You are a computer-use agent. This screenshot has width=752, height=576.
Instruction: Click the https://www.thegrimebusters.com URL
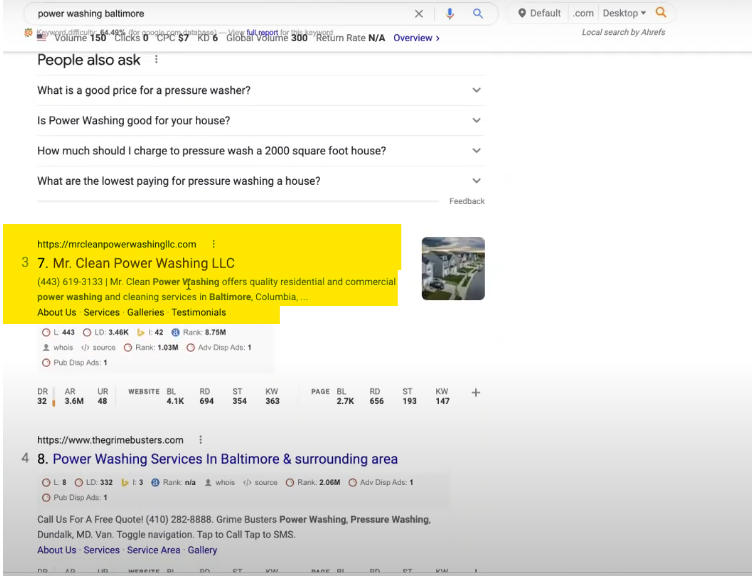pos(110,440)
